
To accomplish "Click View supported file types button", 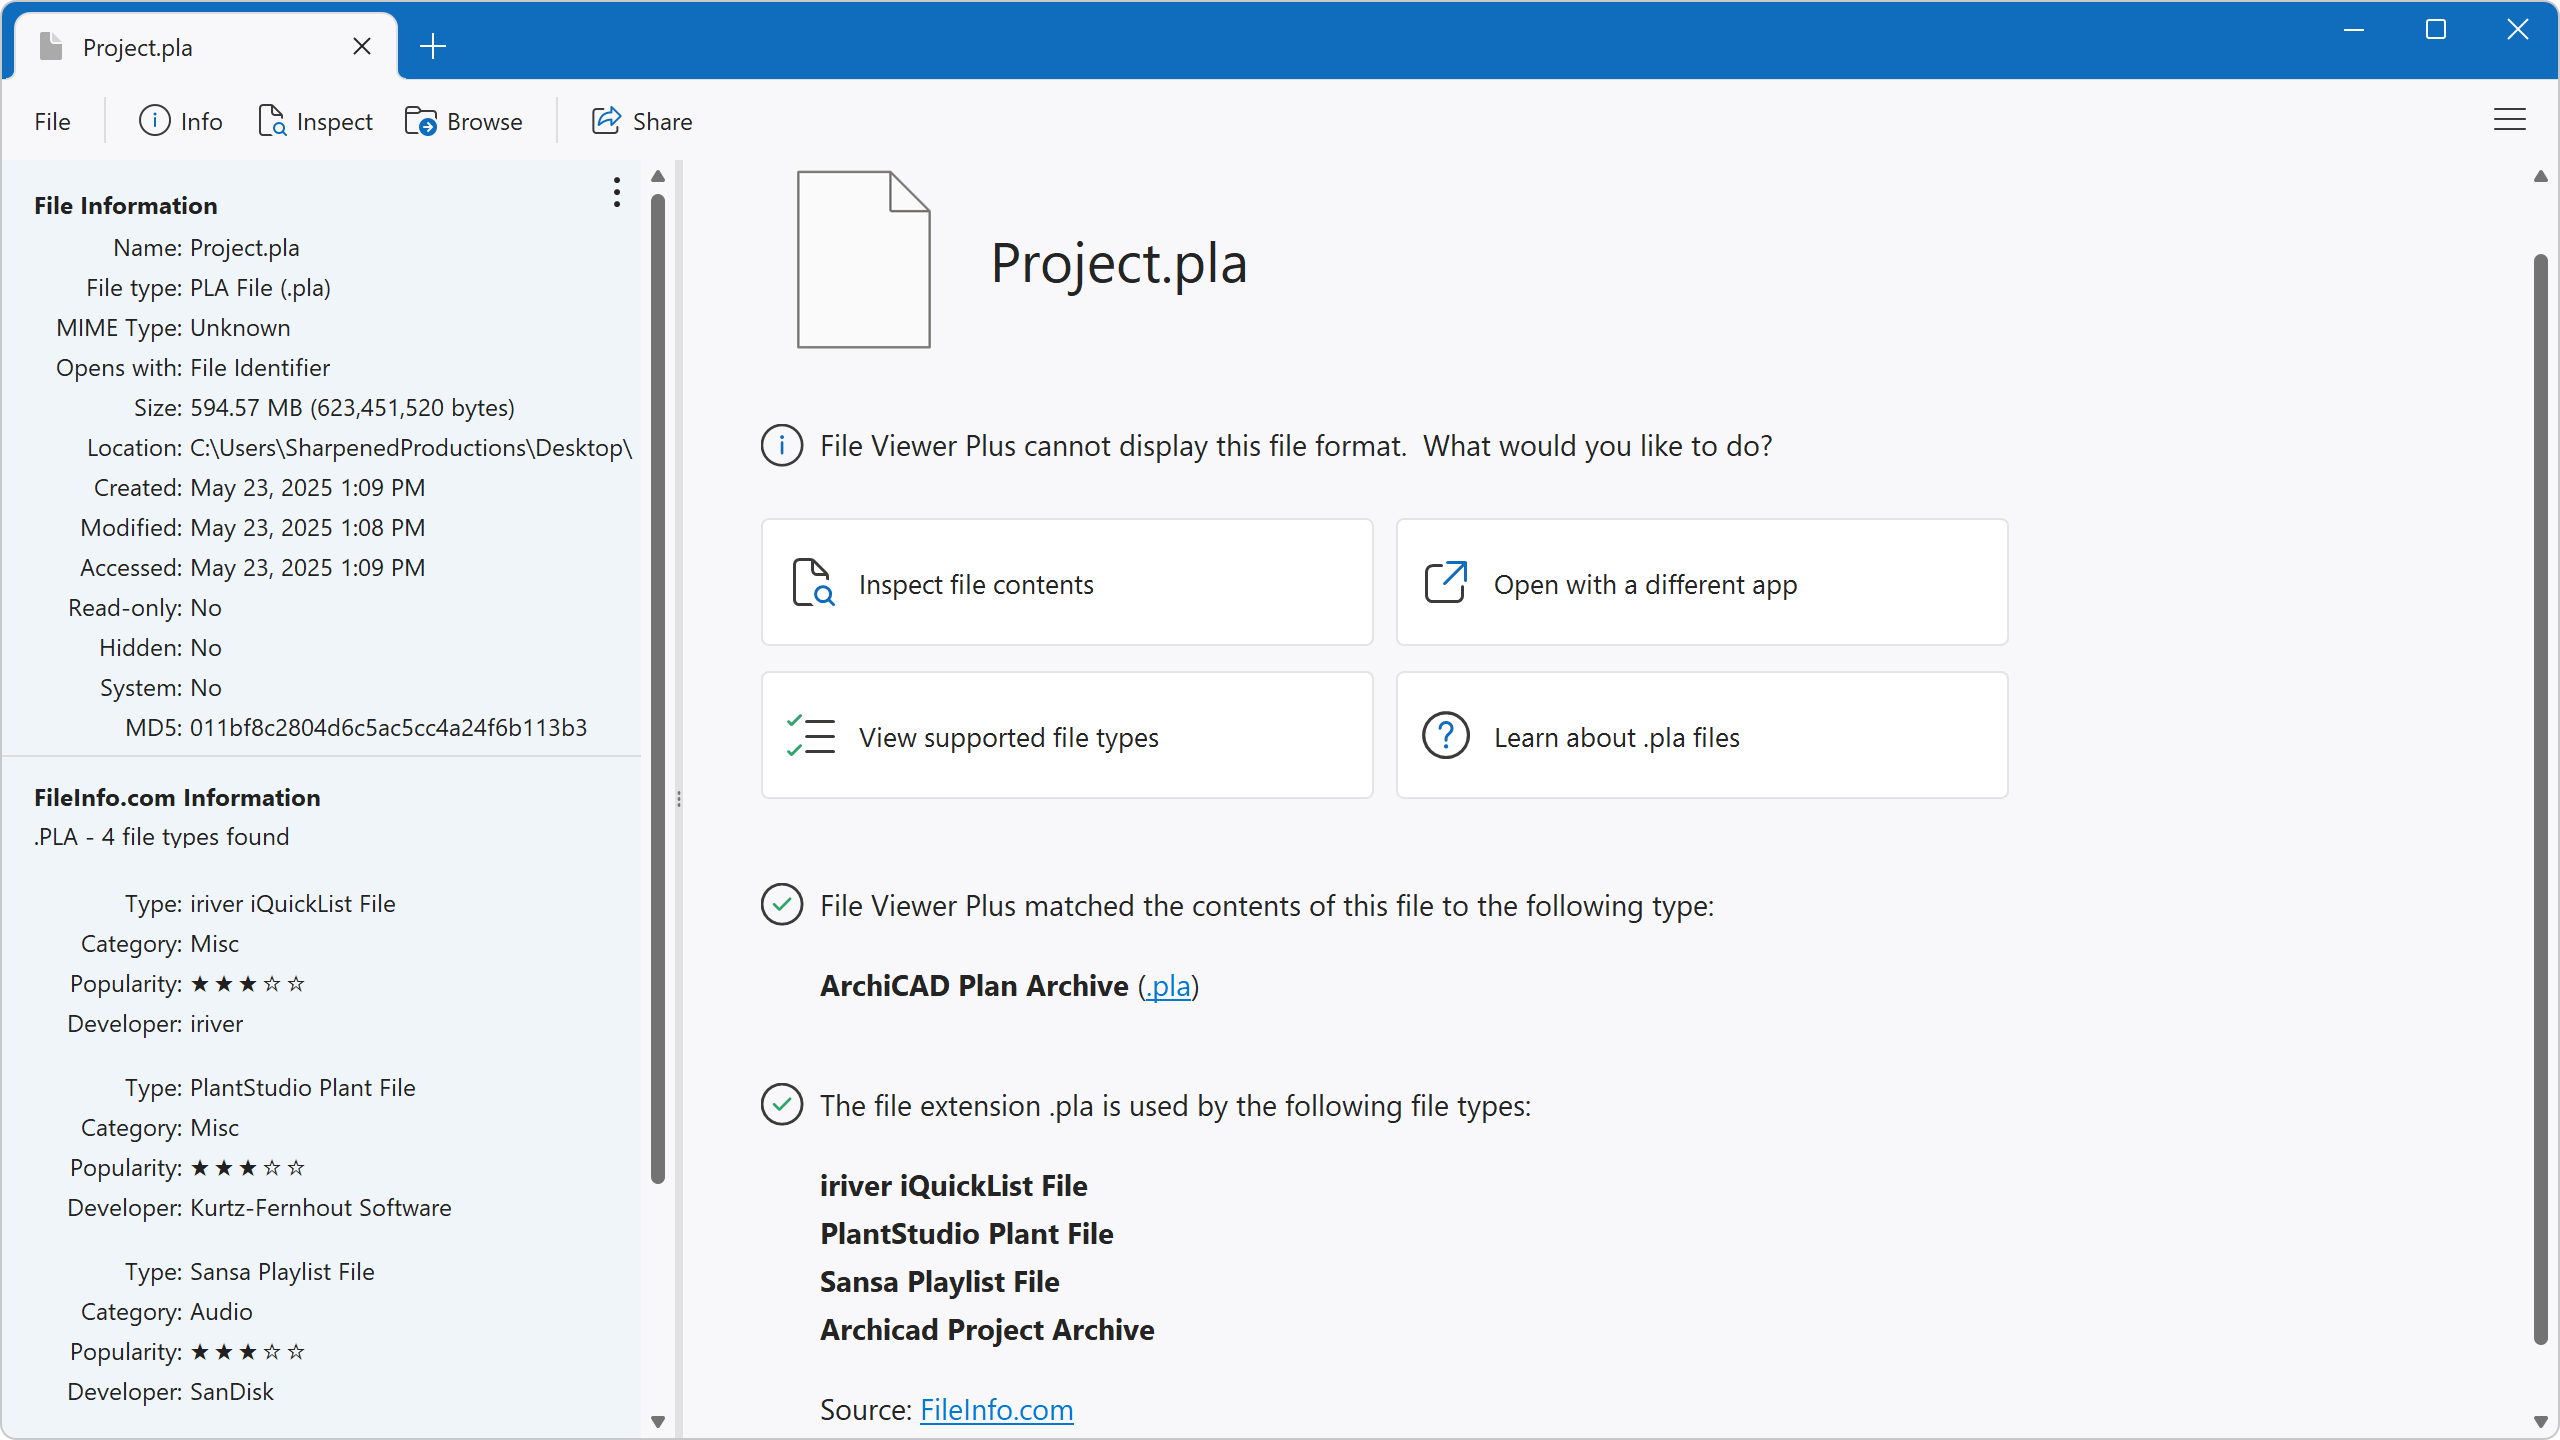I will click(1067, 736).
